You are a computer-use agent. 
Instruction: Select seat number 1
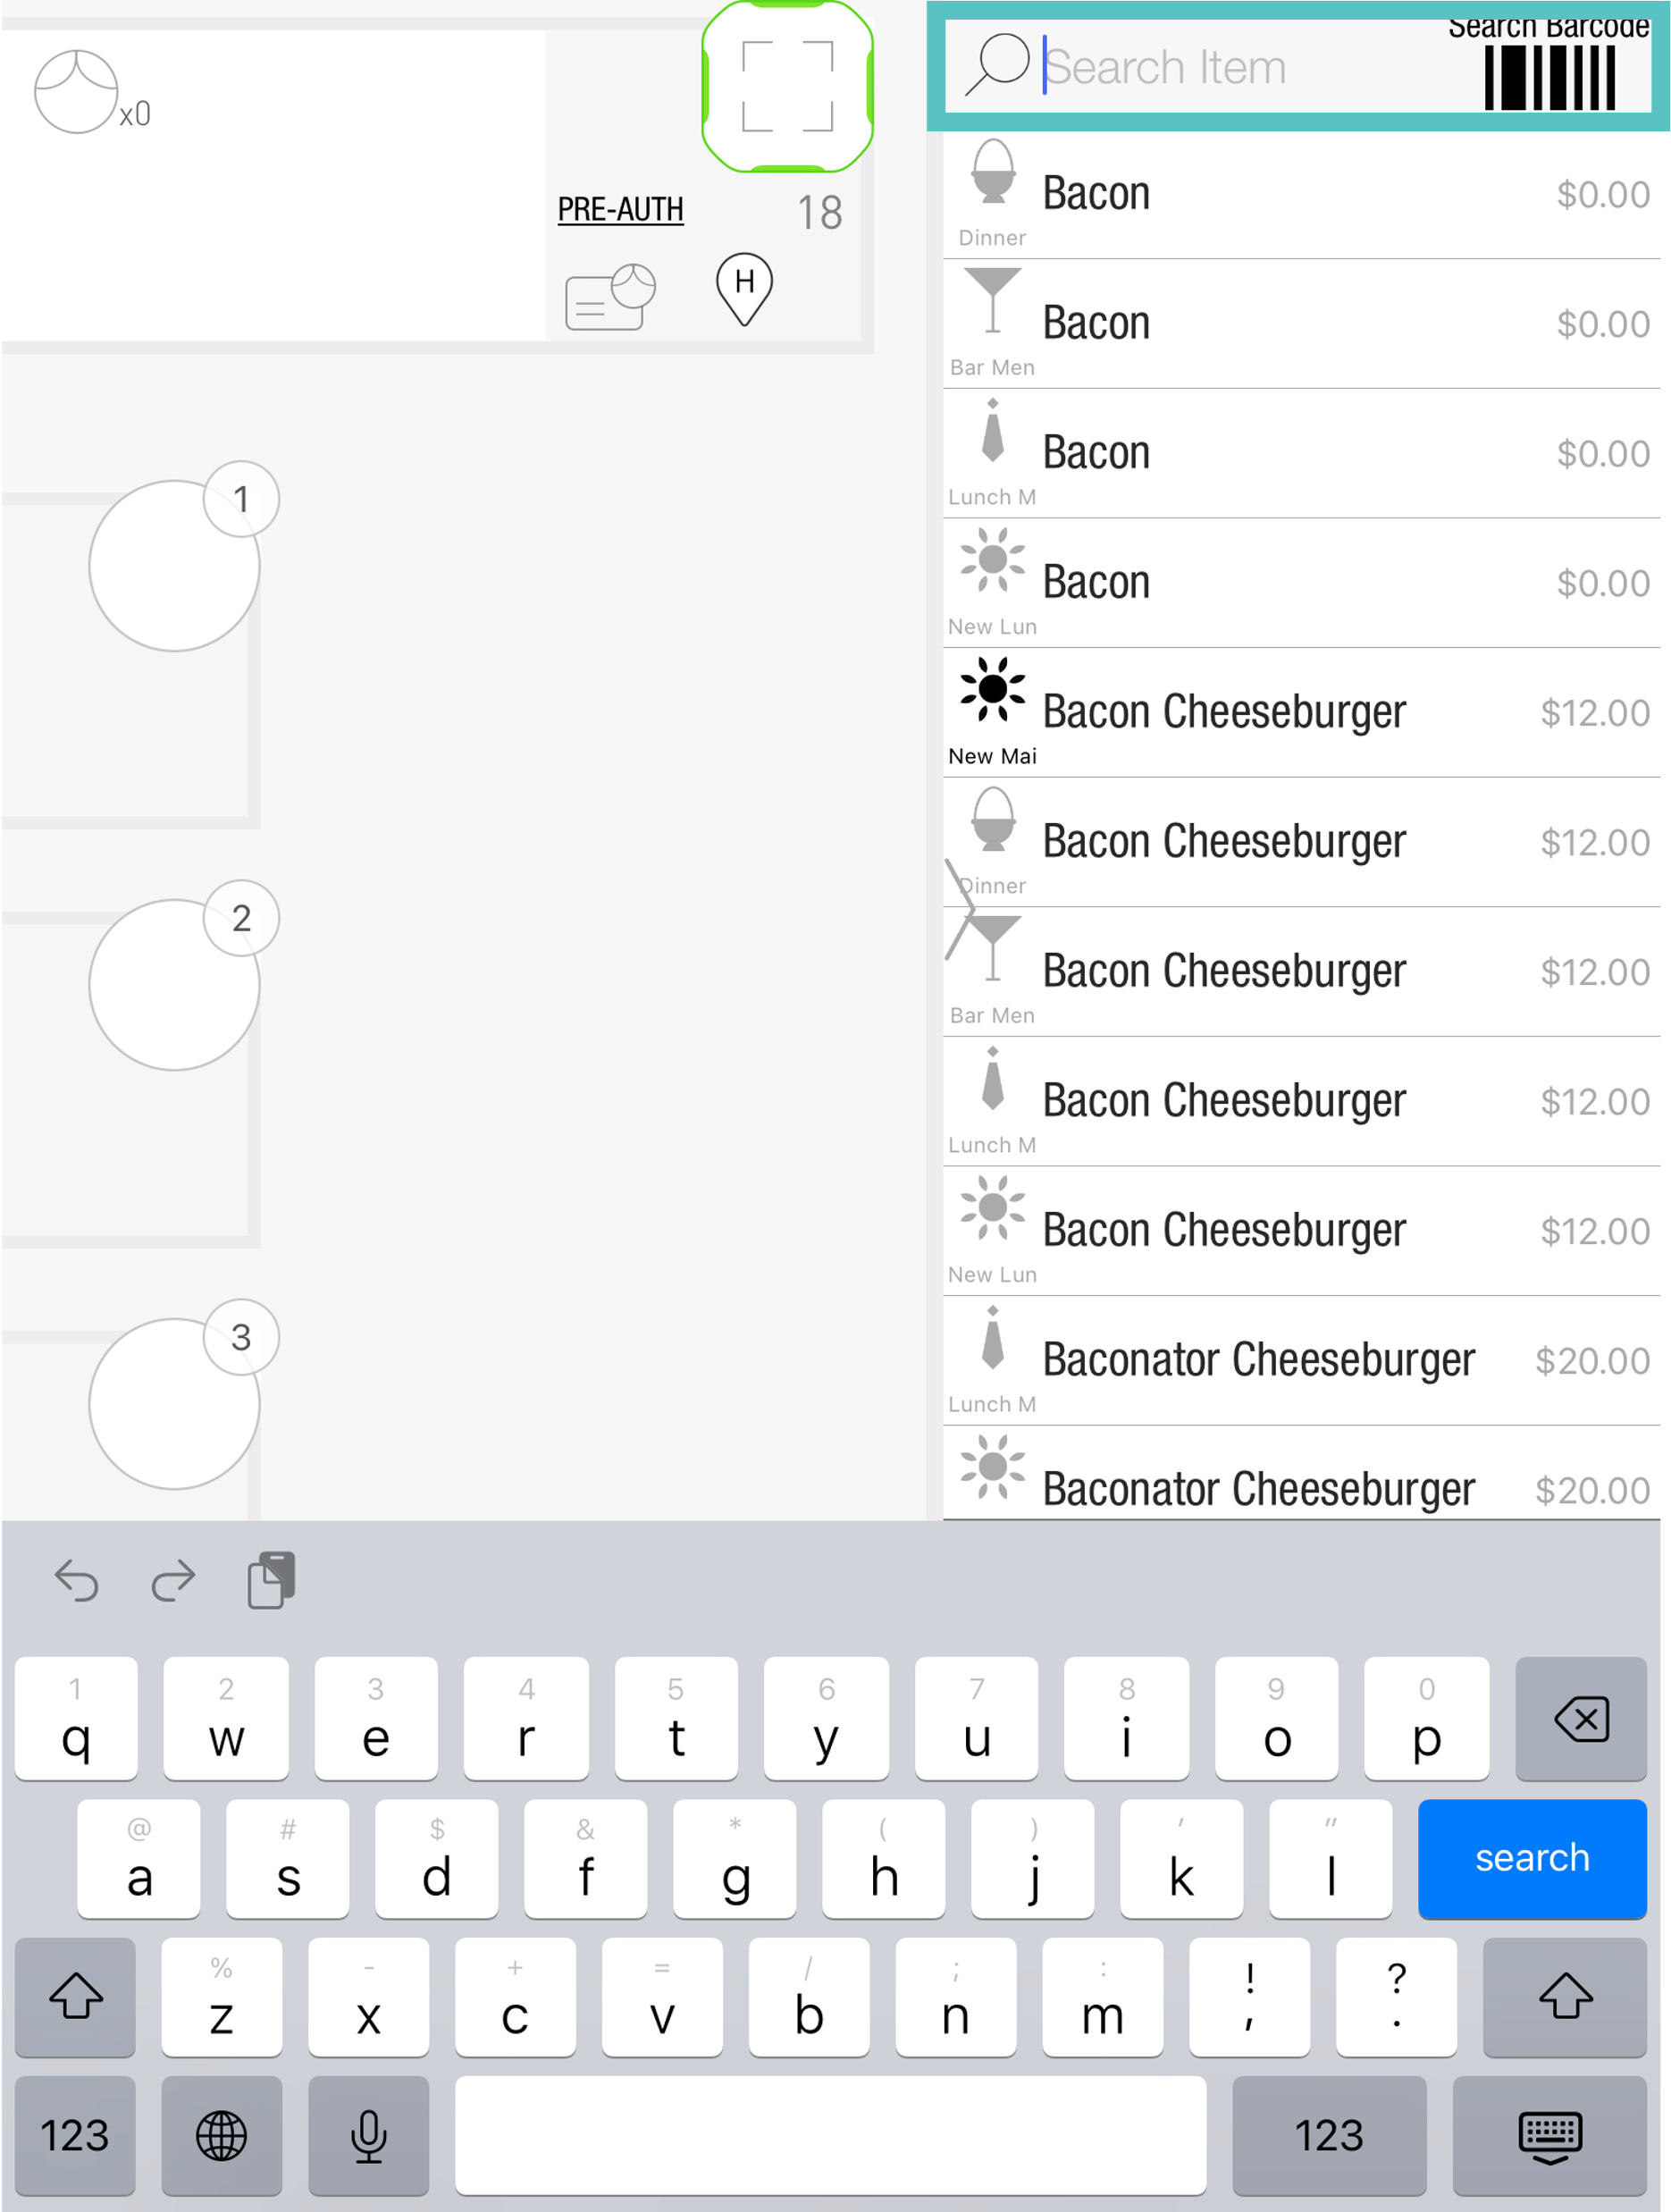241,499
